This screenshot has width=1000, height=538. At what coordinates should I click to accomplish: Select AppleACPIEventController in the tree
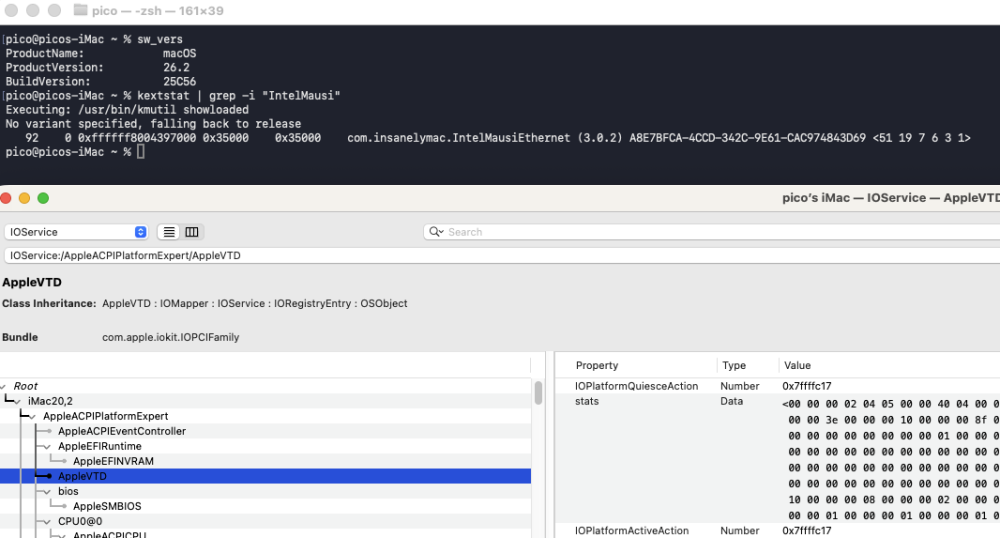[122, 432]
